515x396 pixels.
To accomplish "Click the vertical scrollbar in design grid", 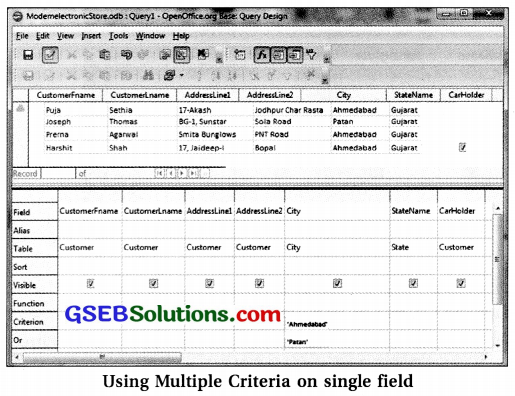I will 497,259.
